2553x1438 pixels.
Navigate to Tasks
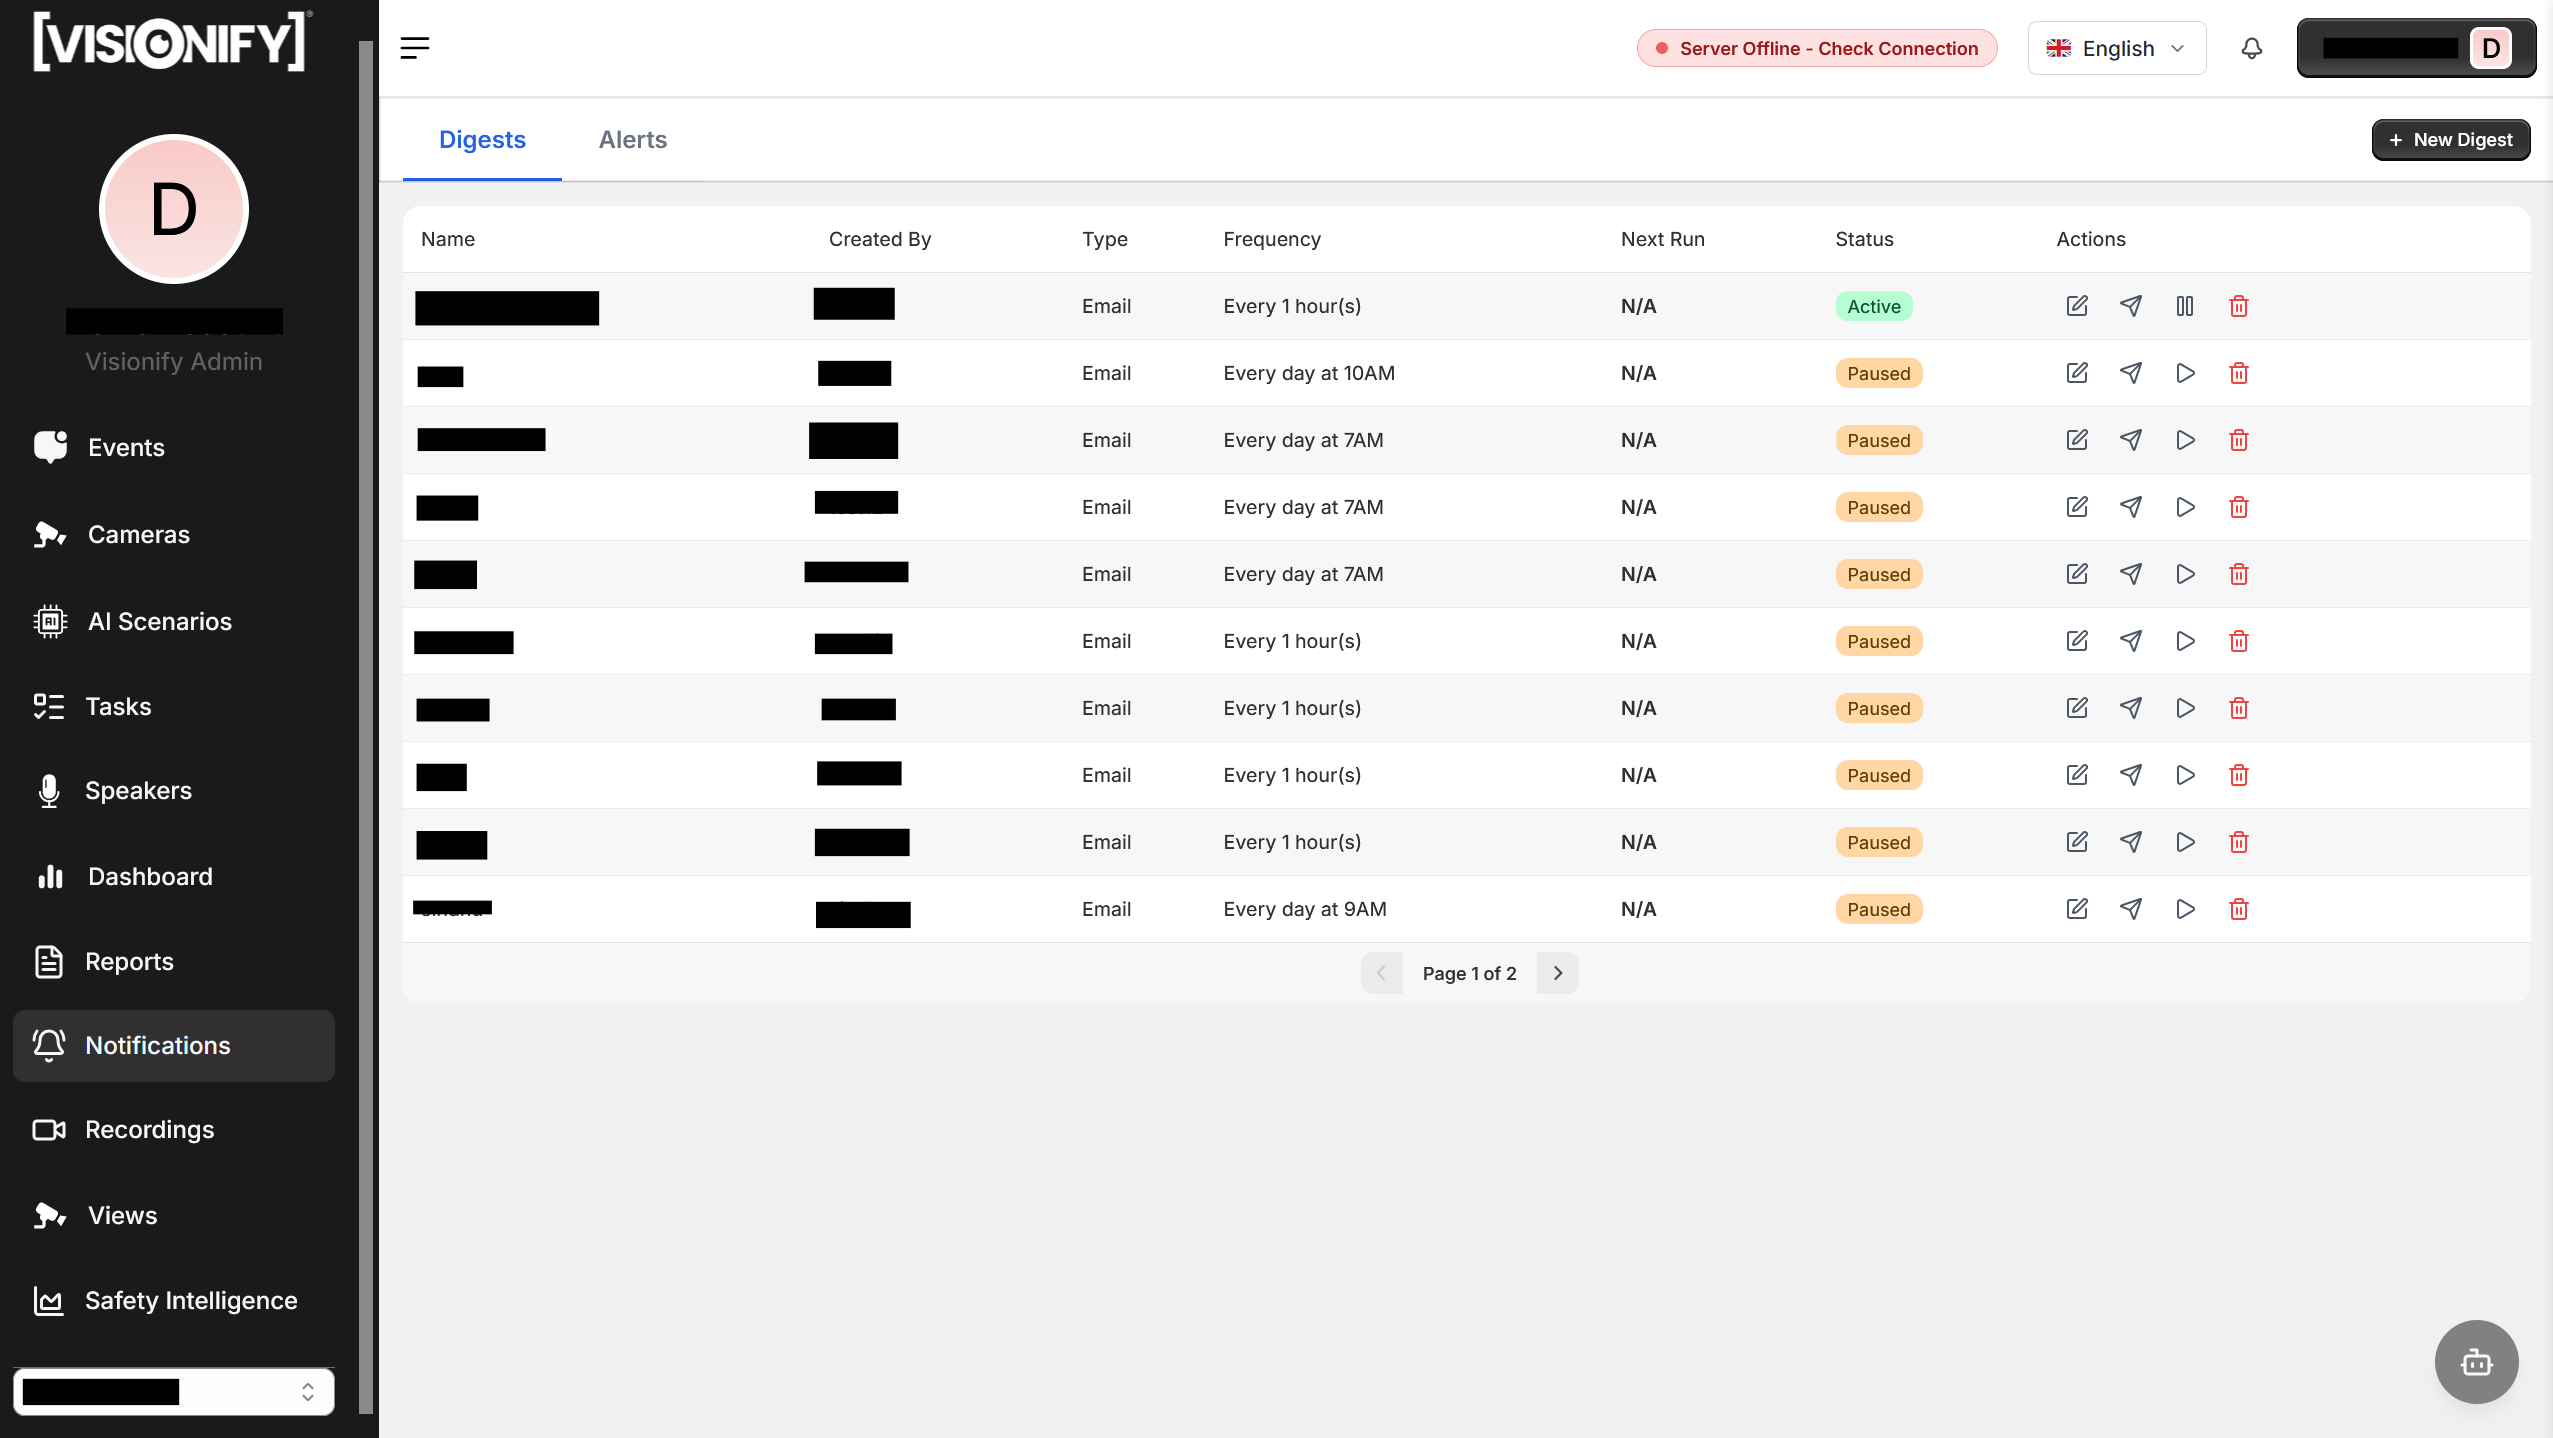pos(174,706)
